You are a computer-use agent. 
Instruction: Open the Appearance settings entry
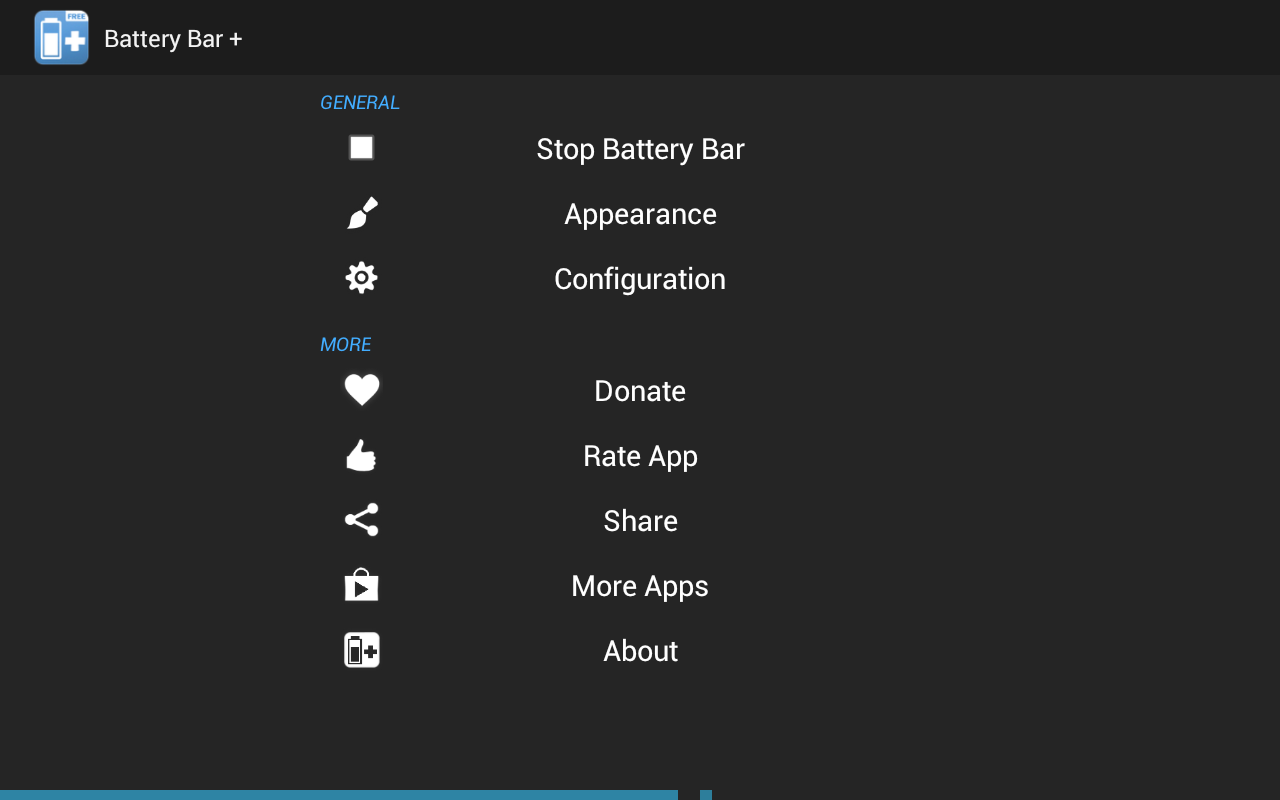(x=640, y=214)
